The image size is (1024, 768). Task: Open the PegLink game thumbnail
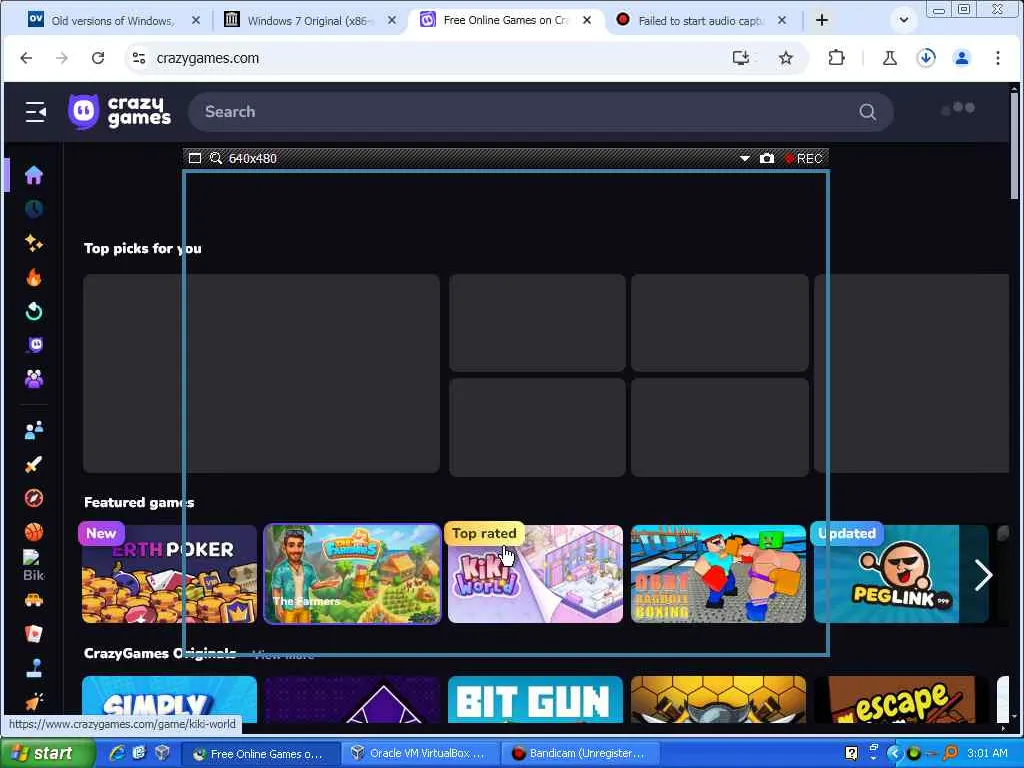coord(901,573)
